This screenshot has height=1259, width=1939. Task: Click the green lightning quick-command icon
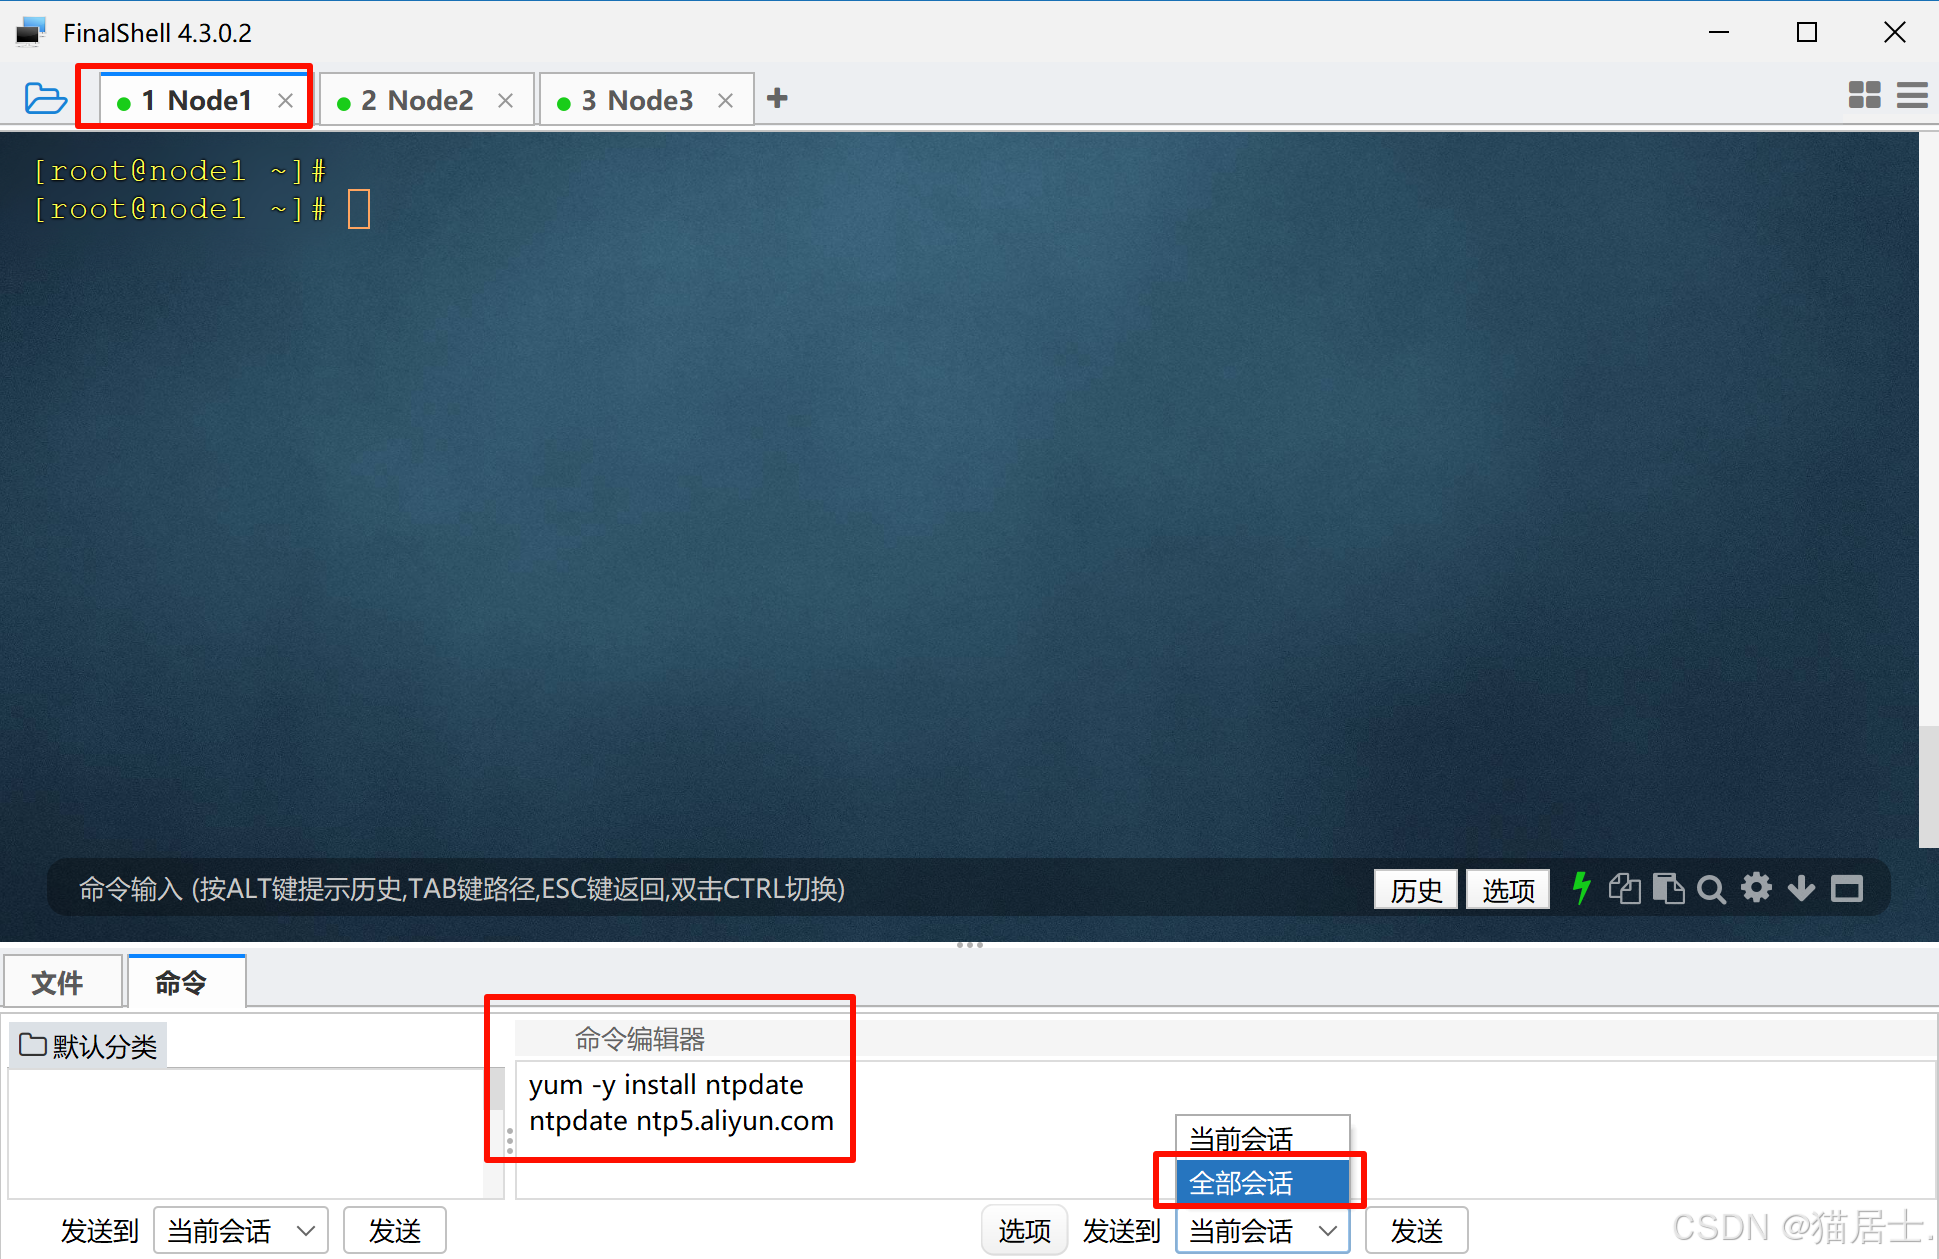tap(1581, 888)
